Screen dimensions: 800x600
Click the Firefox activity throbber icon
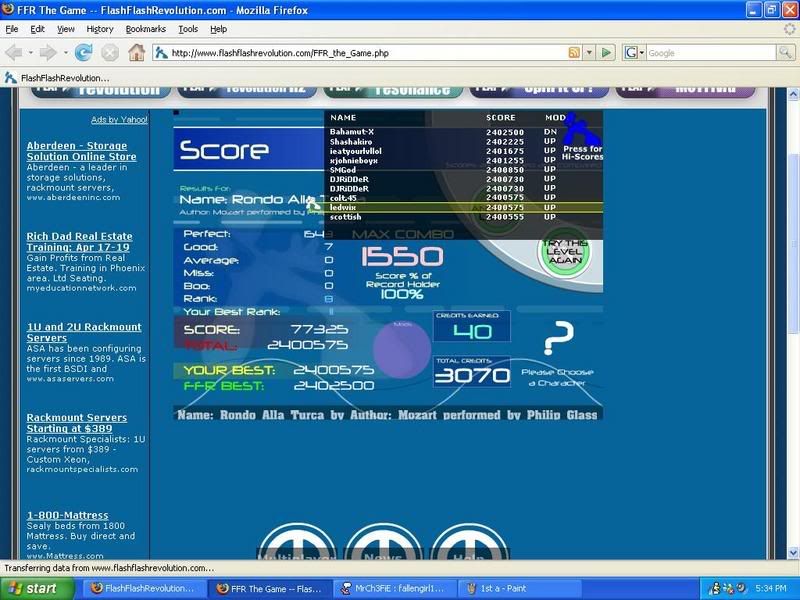point(789,29)
